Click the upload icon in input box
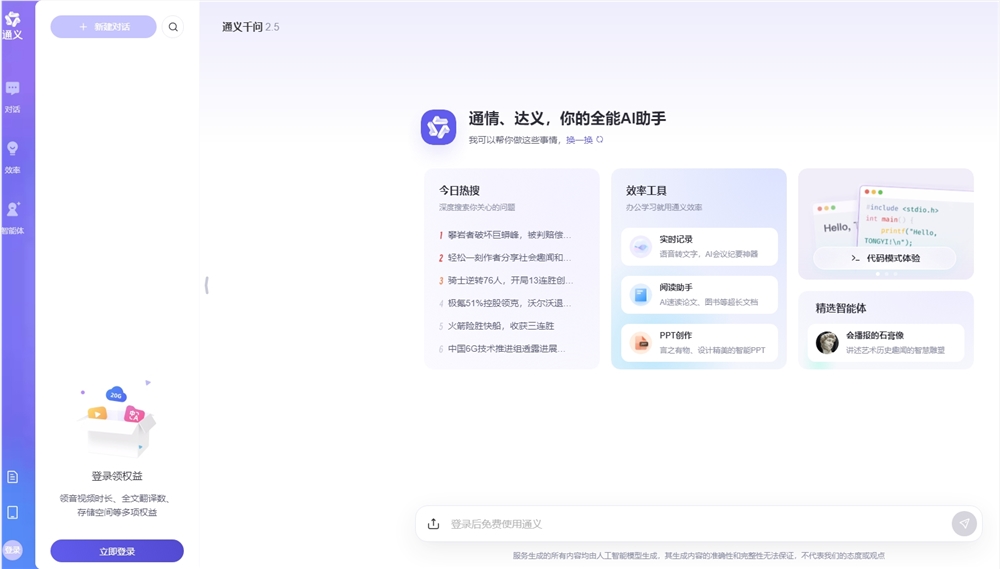The image size is (1000, 569). (433, 524)
